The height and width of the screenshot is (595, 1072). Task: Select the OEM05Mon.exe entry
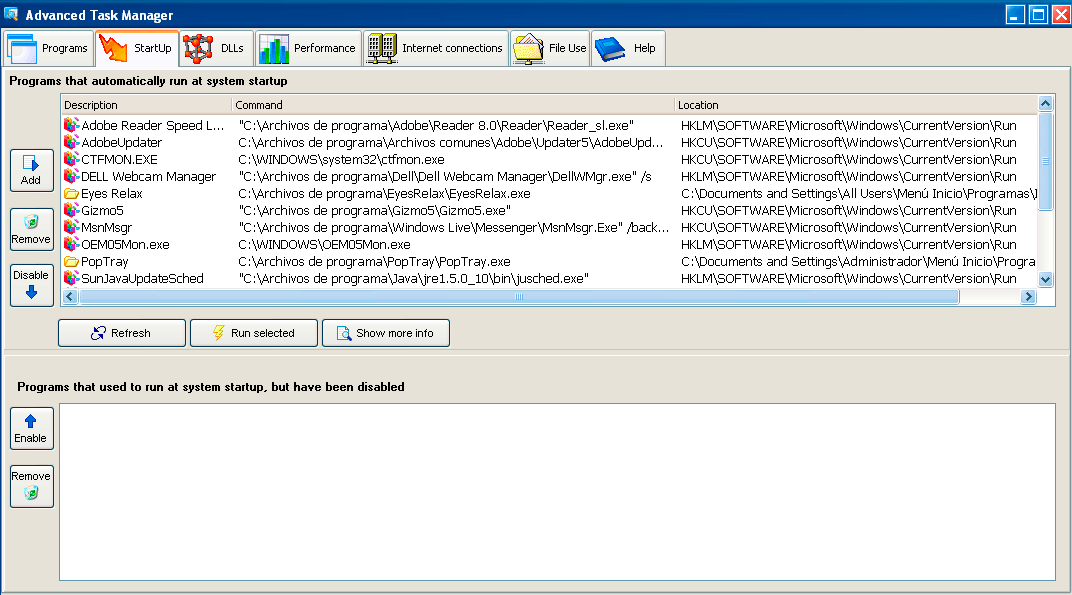tap(125, 244)
